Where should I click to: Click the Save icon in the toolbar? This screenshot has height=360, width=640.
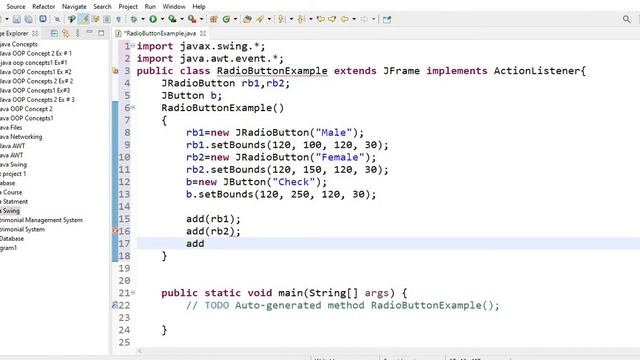coord(17,19)
